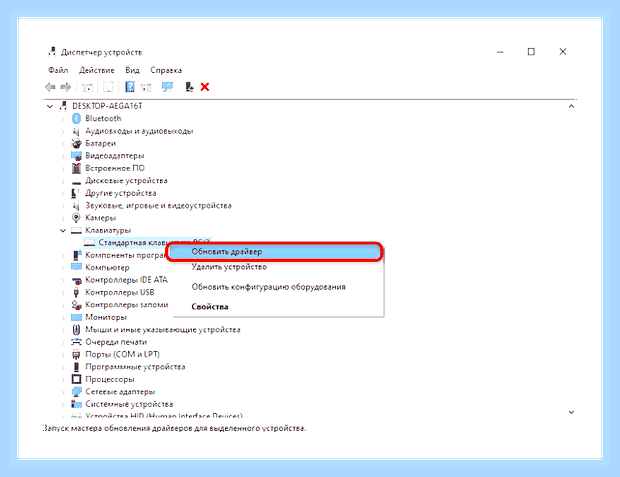Click the Back arrow toolbar icon
The image size is (620, 477).
pos(50,87)
